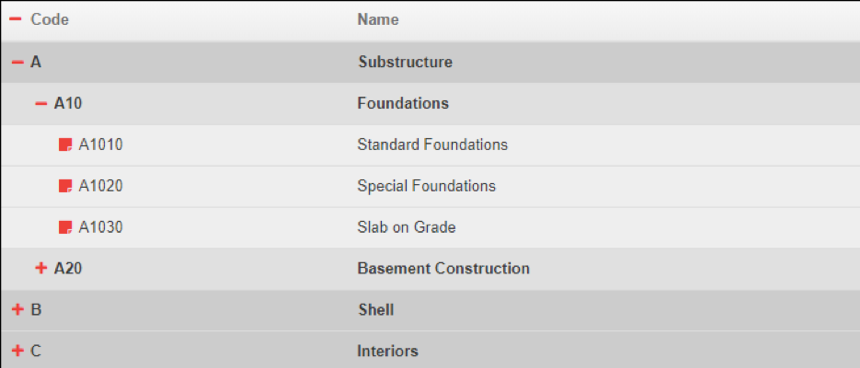Click the red note icon beside A1030

coord(65,227)
